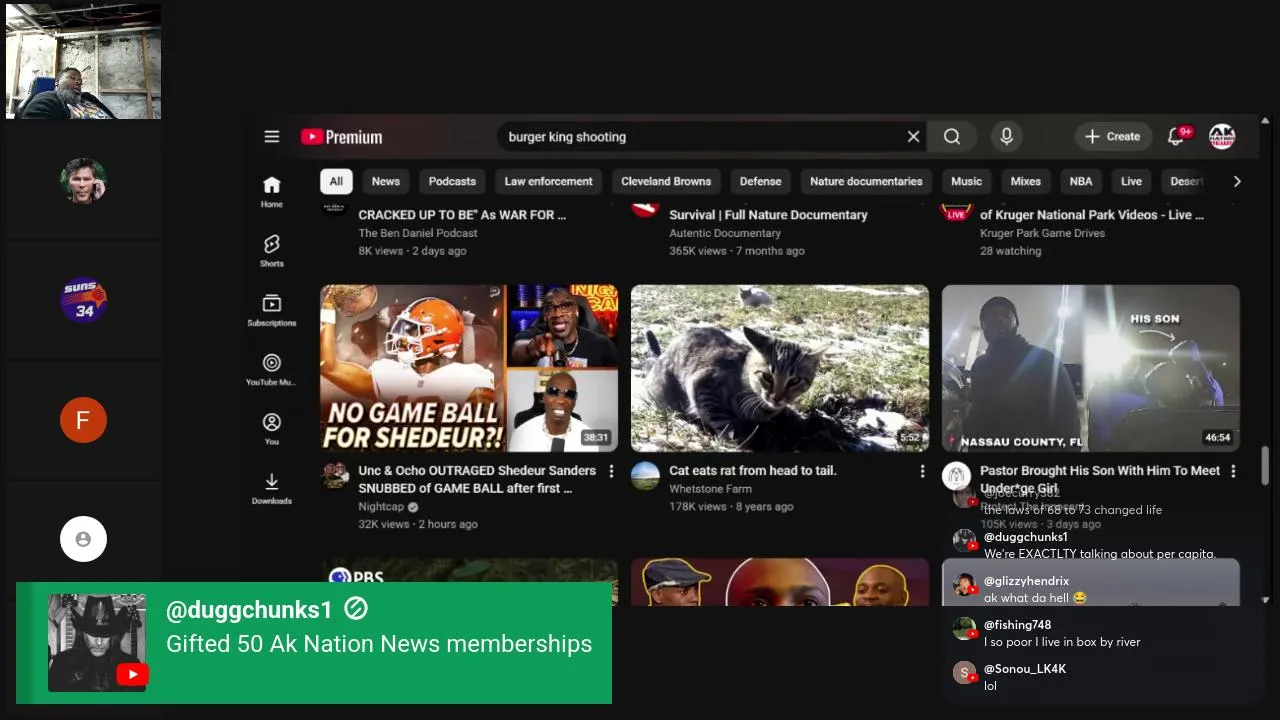
Task: Select the Law enforcement filter chip
Action: click(548, 181)
